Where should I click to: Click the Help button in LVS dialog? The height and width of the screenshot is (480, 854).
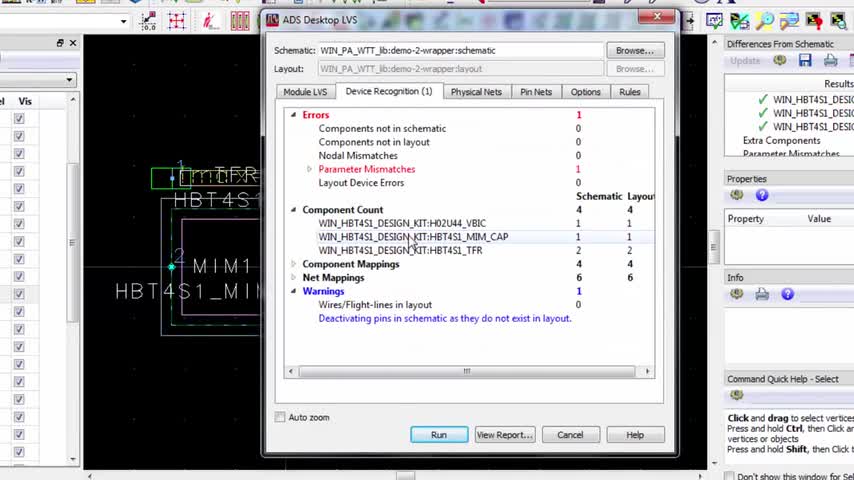pyautogui.click(x=635, y=435)
